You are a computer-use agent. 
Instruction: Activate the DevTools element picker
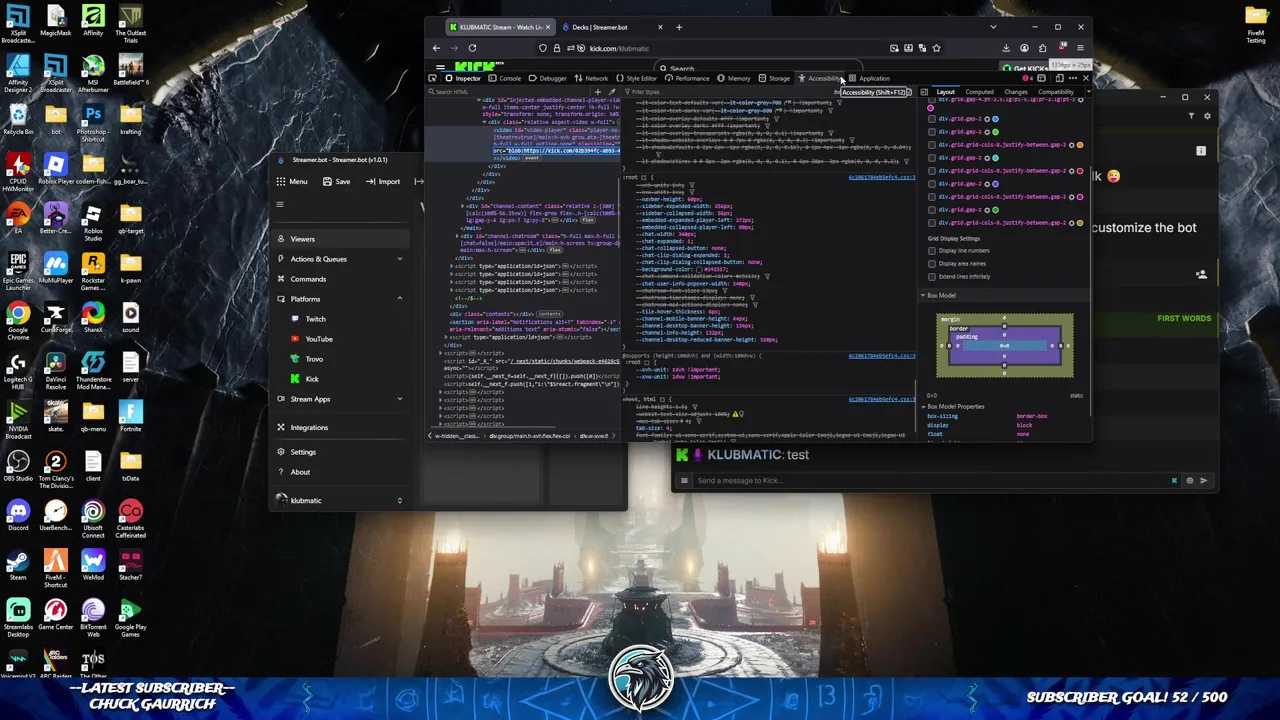coord(432,78)
